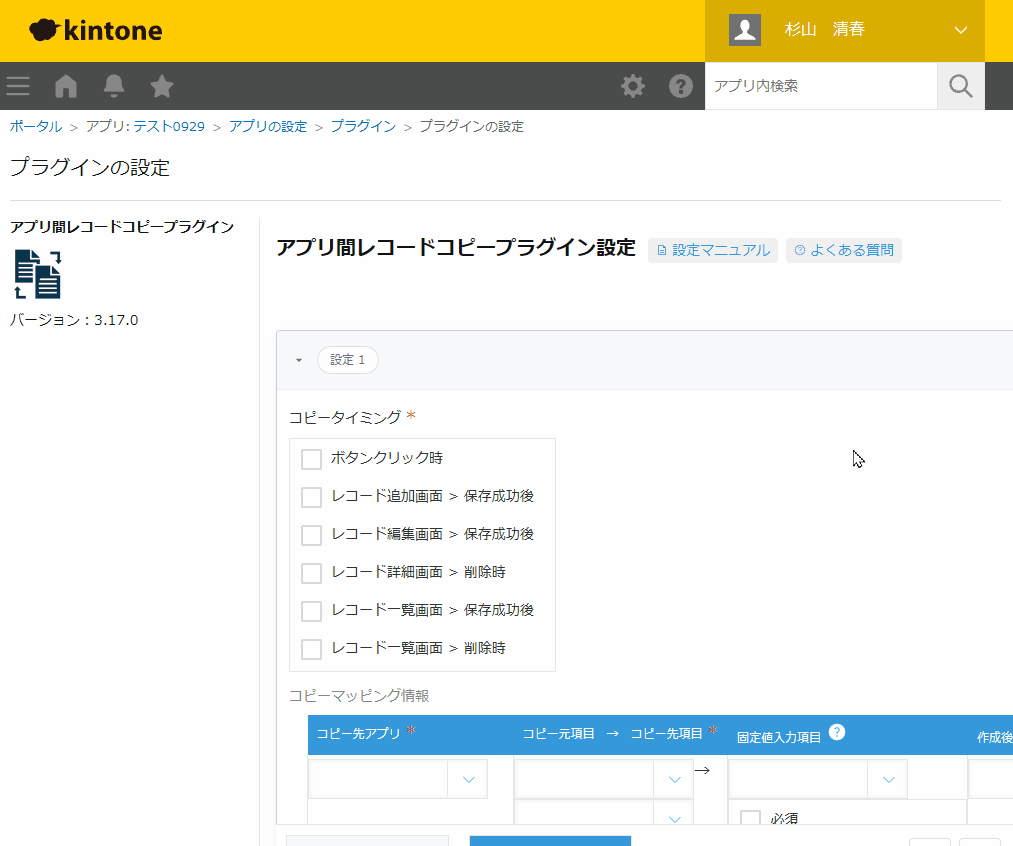This screenshot has height=846, width=1013.
Task: Click help icon next to 固定値入力項目
Action: [x=837, y=732]
